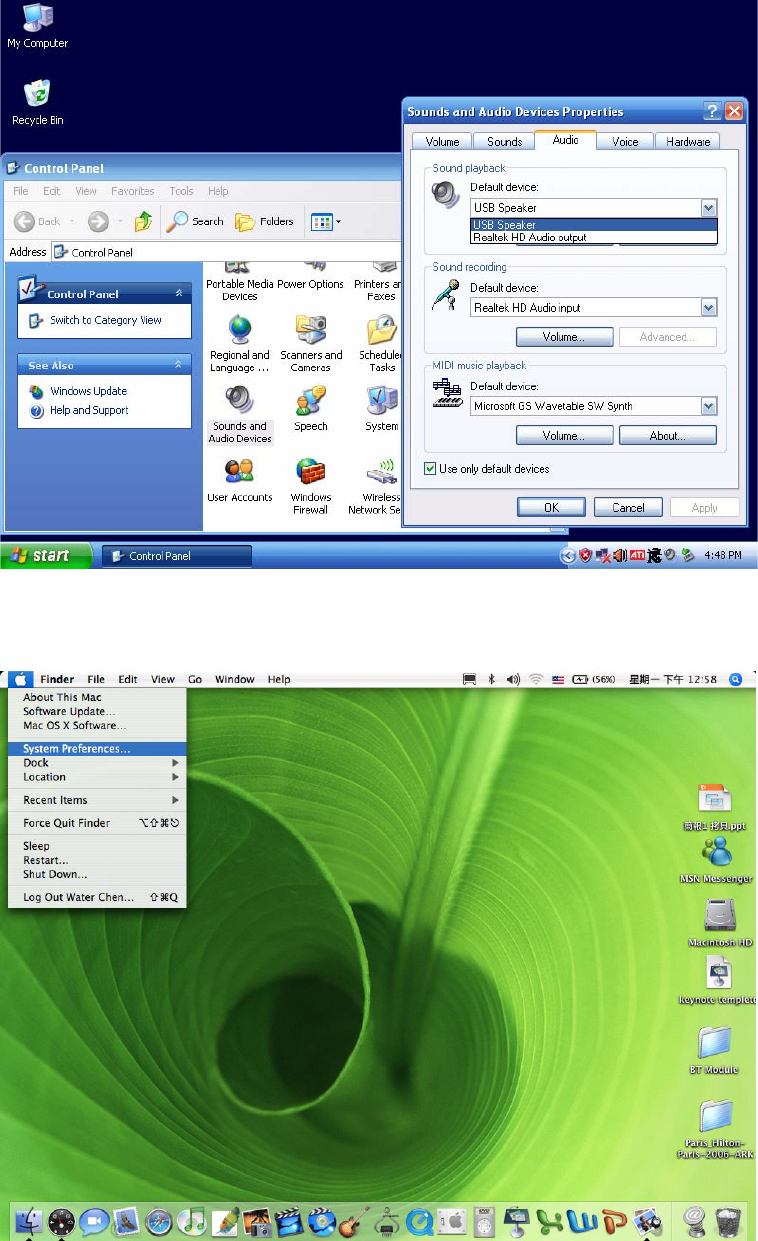Click the Search toolbar button
758x1241 pixels.
(195, 221)
